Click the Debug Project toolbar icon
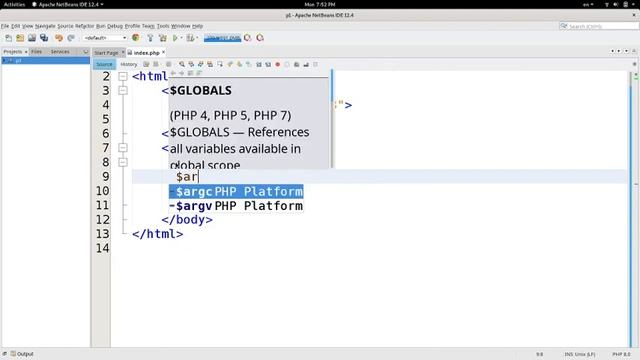The image size is (640, 360). click(x=190, y=38)
